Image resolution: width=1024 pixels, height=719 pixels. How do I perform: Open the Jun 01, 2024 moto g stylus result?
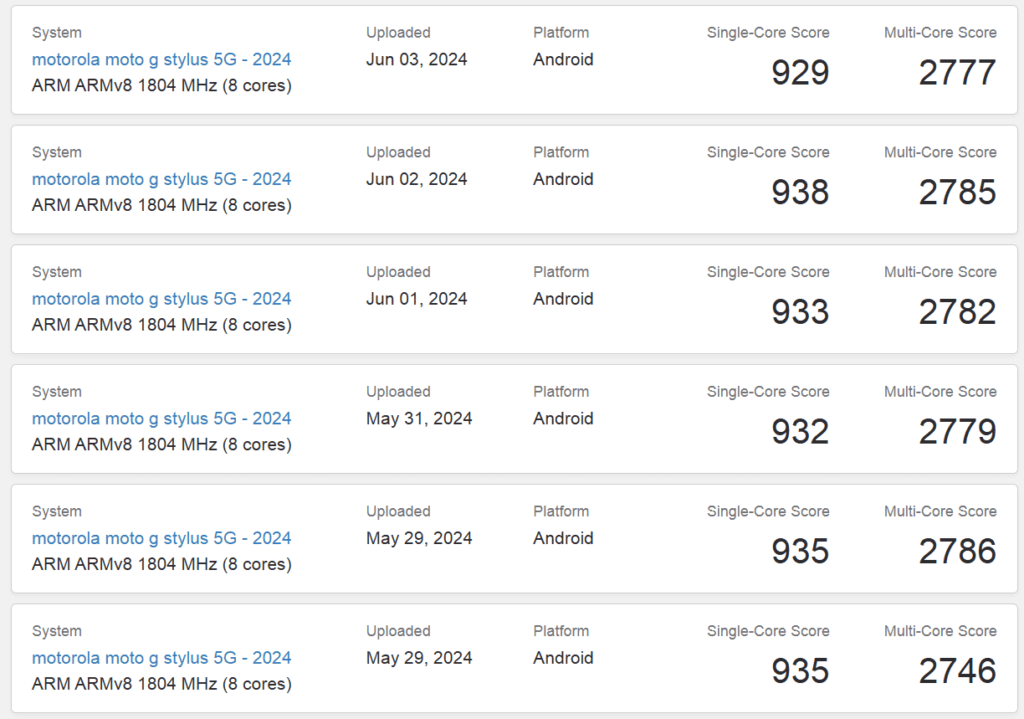pos(161,299)
